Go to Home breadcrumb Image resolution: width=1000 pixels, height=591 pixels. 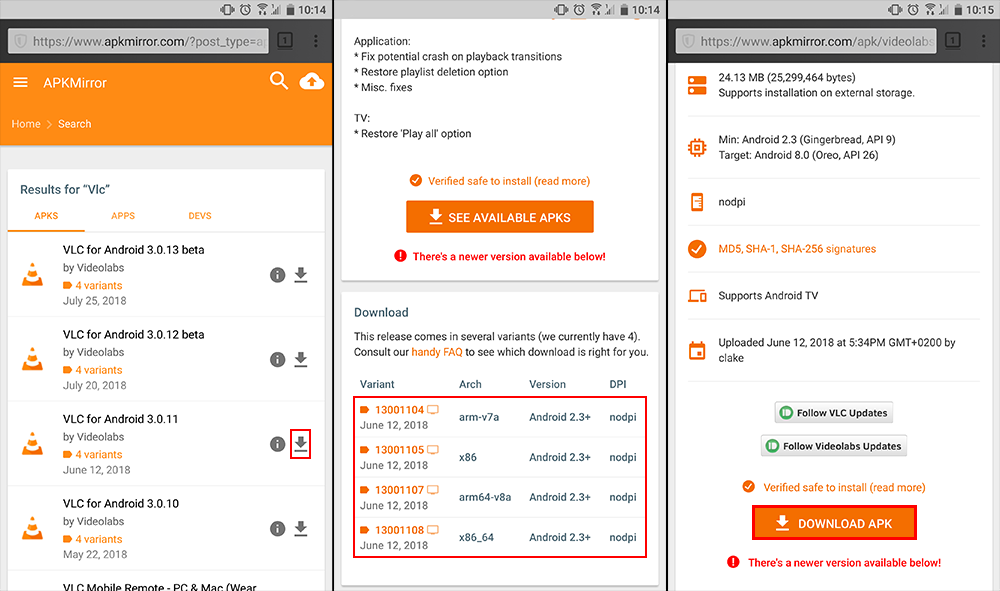point(26,124)
